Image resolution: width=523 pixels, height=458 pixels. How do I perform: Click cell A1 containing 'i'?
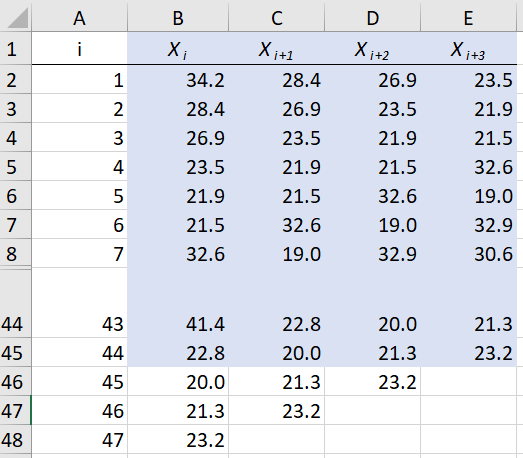tap(79, 49)
